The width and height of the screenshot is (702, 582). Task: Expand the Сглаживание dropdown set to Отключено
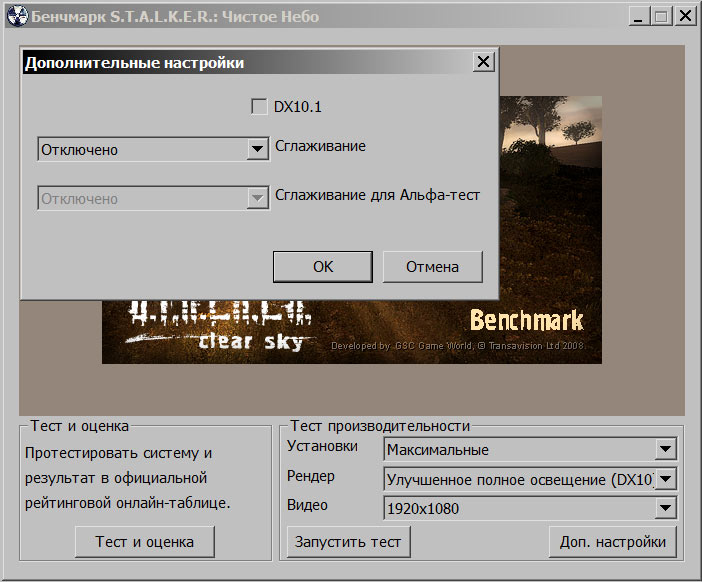[x=256, y=150]
